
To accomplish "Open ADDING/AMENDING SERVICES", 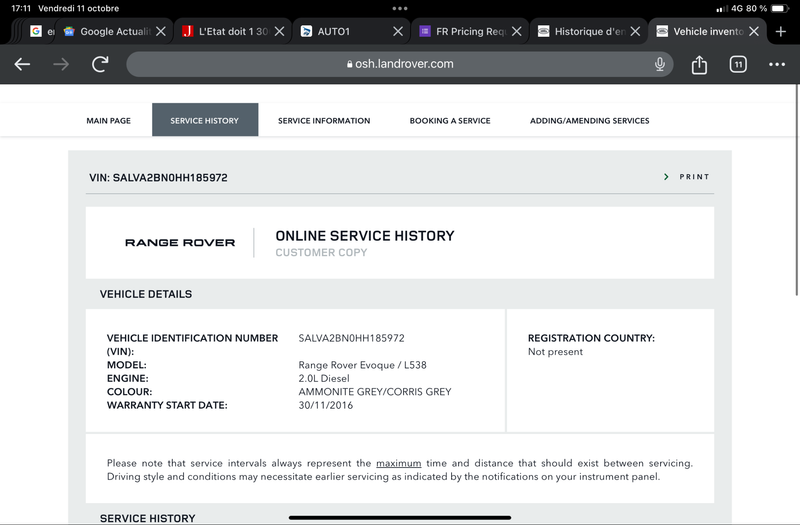I will [x=590, y=121].
